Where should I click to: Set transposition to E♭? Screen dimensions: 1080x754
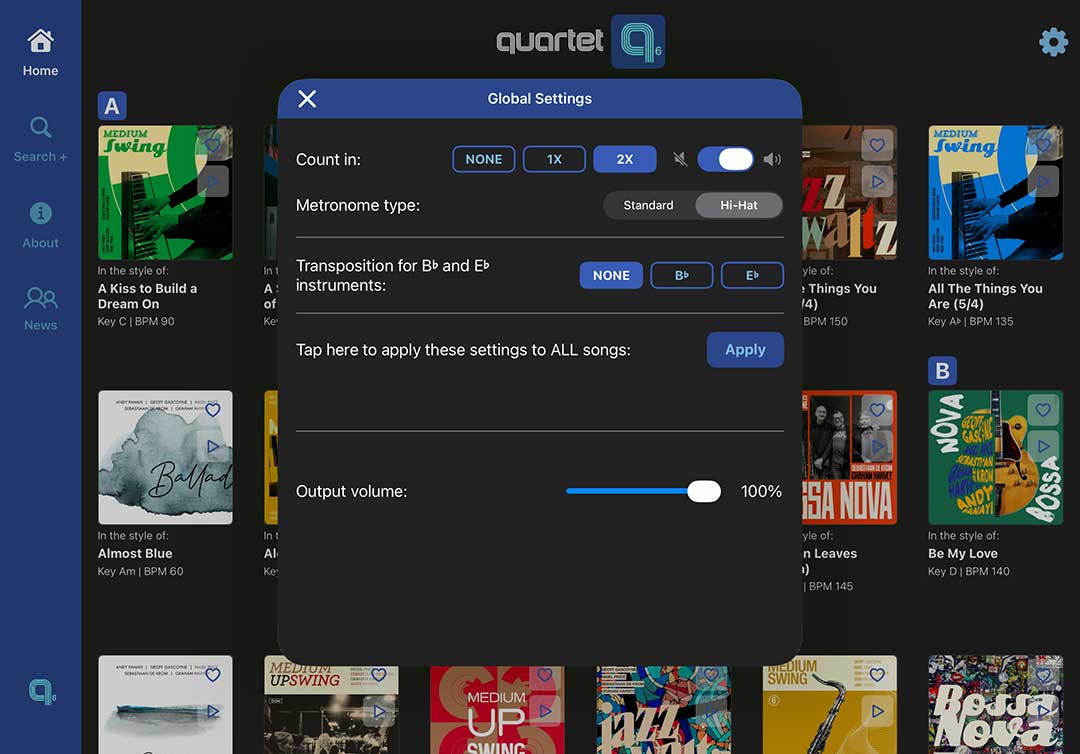(752, 275)
